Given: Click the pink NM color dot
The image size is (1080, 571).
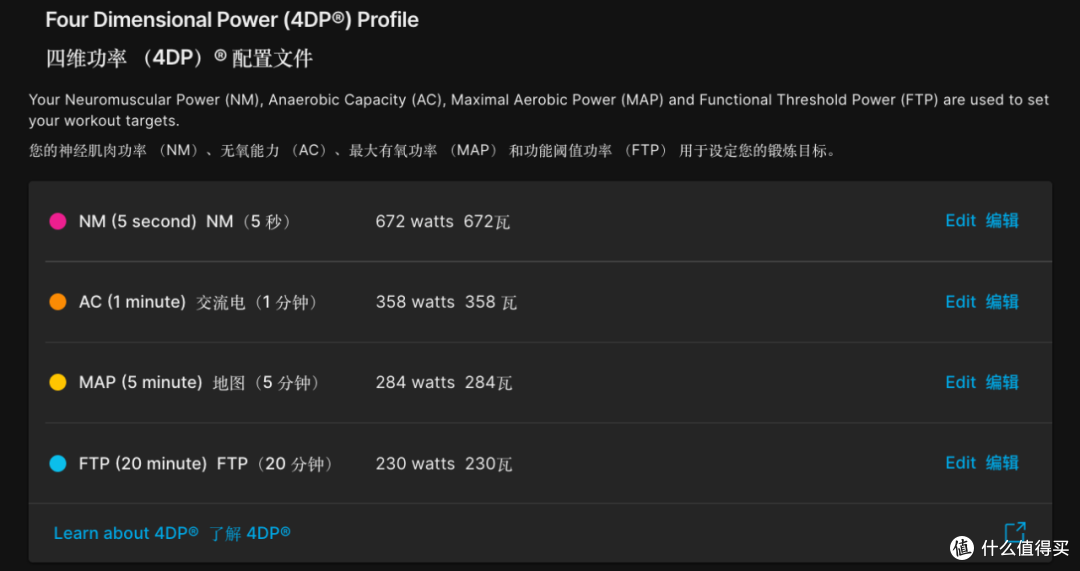Looking at the screenshot, I should pos(58,221).
